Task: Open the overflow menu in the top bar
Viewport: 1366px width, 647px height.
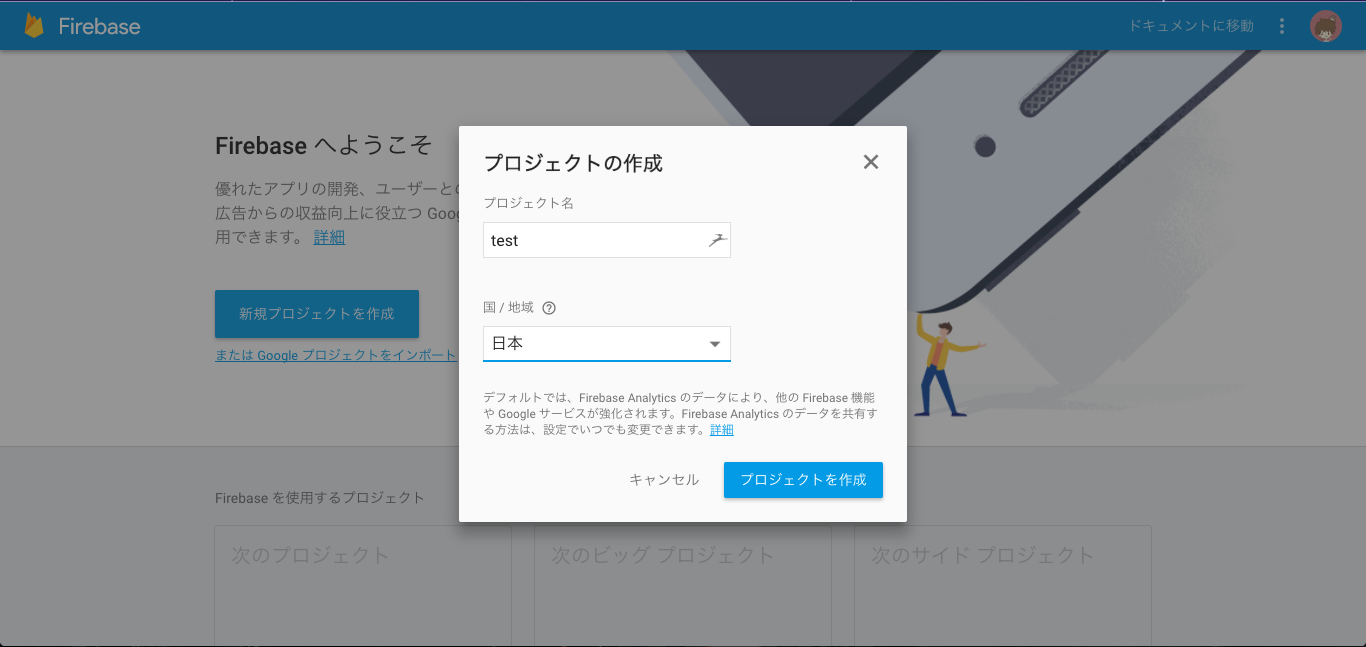Action: 1282,25
